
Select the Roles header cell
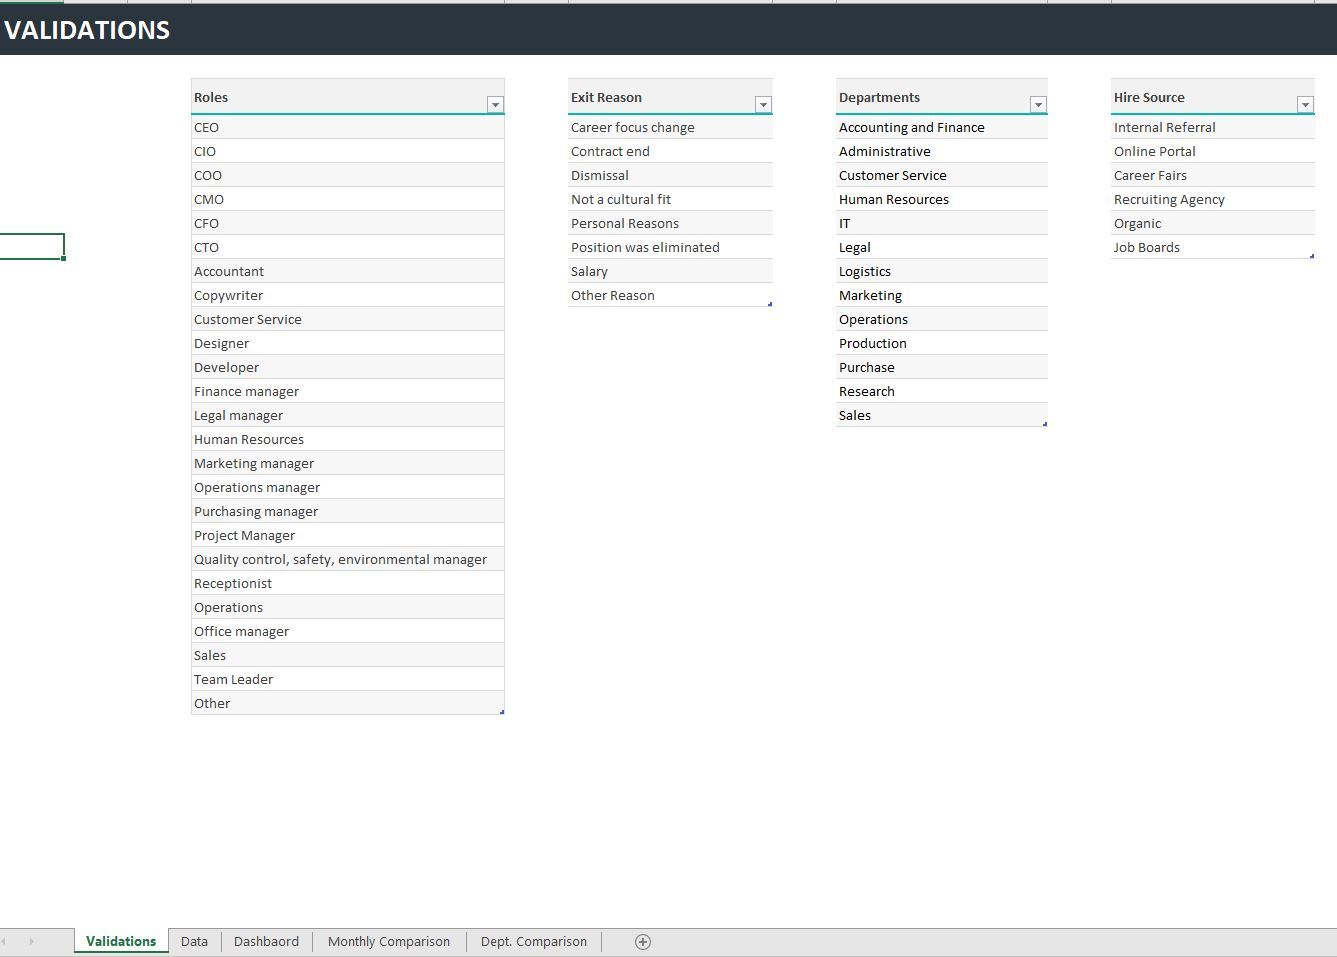coord(348,97)
